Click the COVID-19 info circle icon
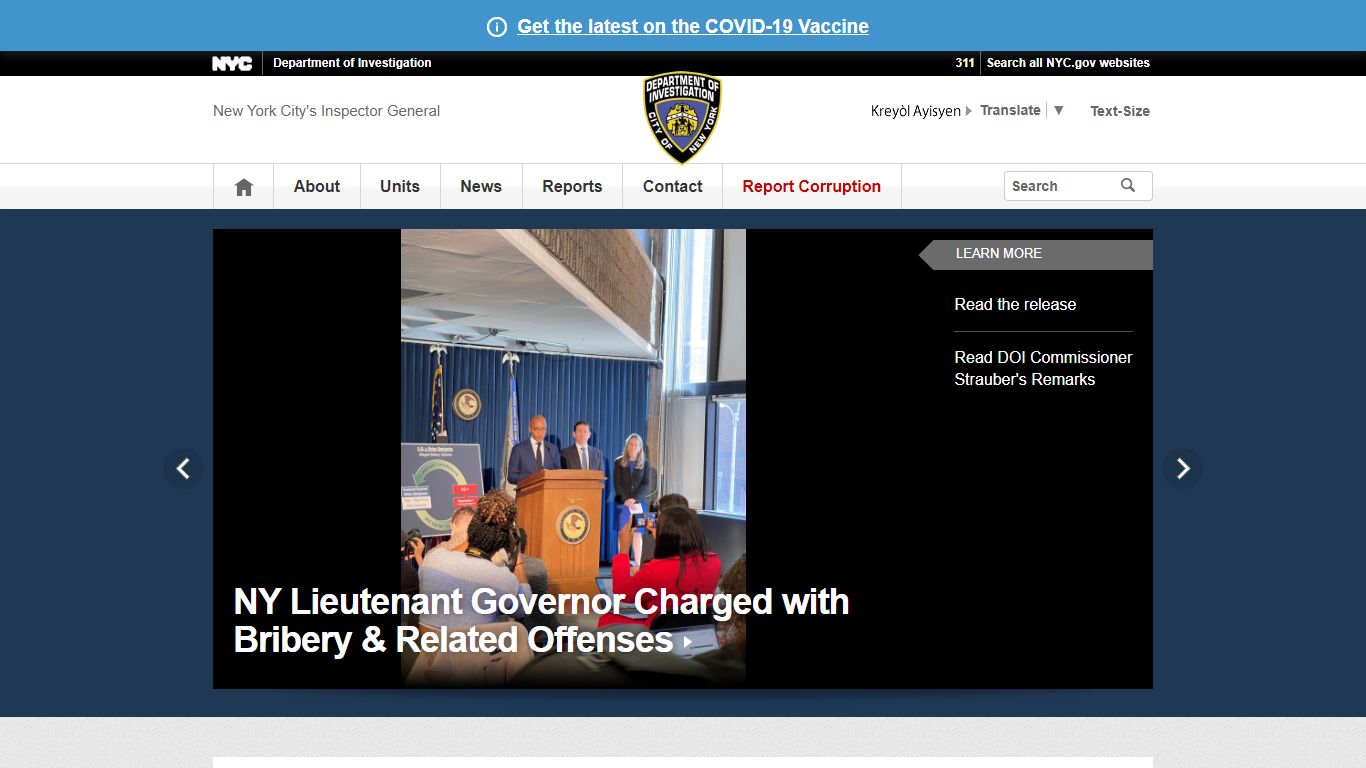 [497, 27]
